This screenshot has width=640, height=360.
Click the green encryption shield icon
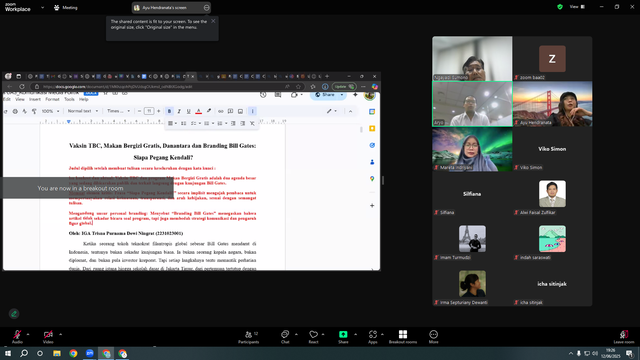point(560,7)
